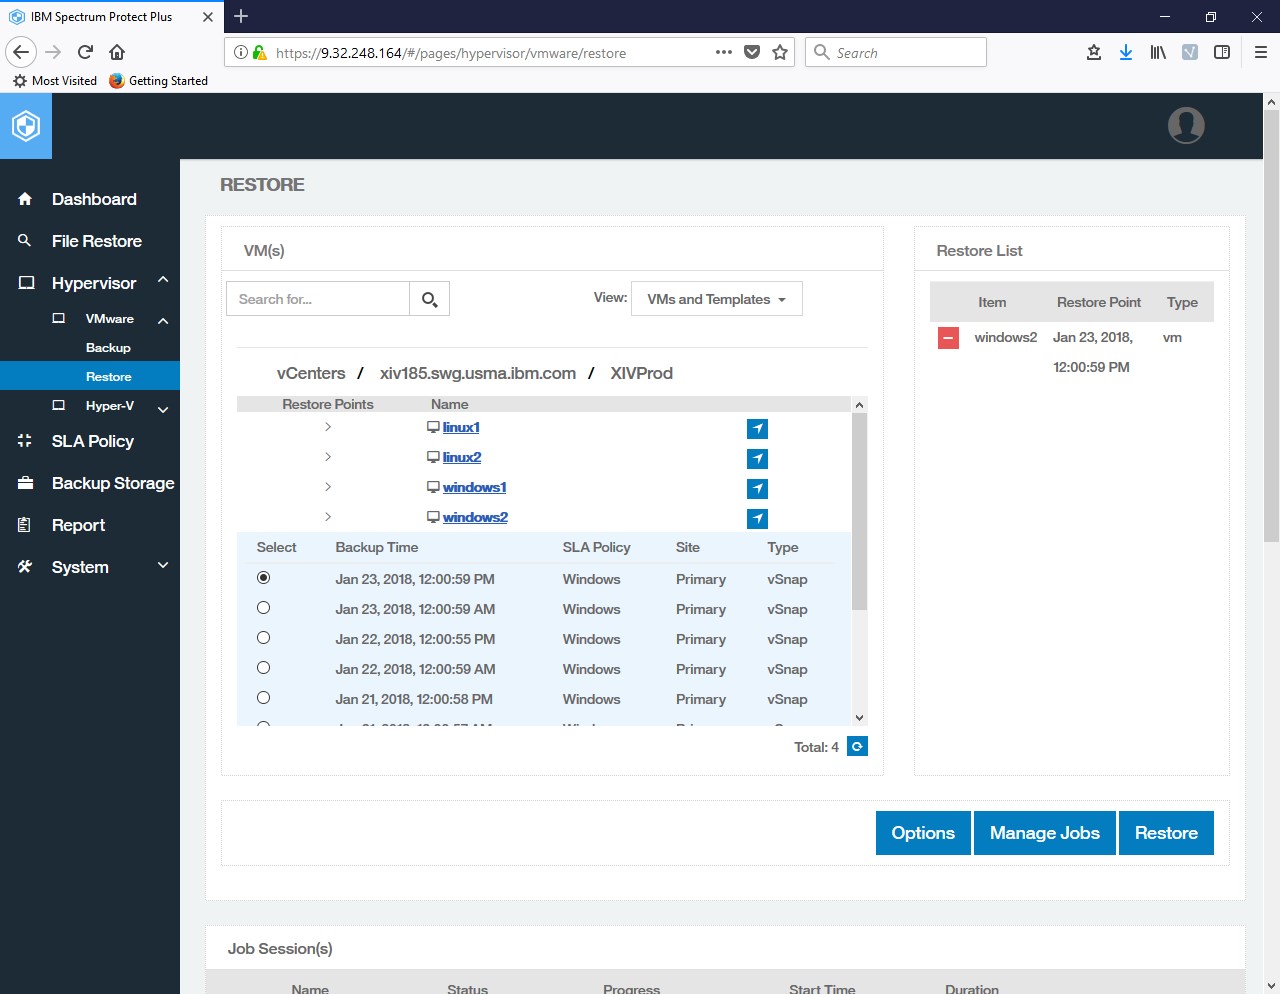Viewport: 1280px width, 994px height.
Task: Open the user profile avatar at top right
Action: 1186,125
